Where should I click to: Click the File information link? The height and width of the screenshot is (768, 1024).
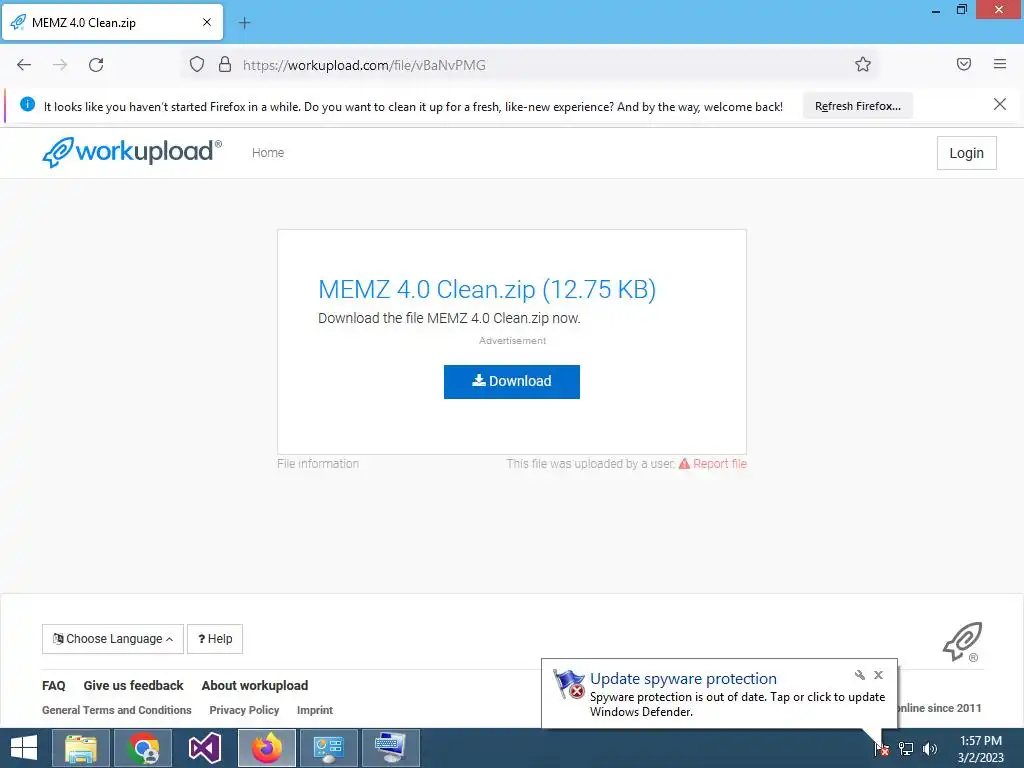pyautogui.click(x=318, y=464)
